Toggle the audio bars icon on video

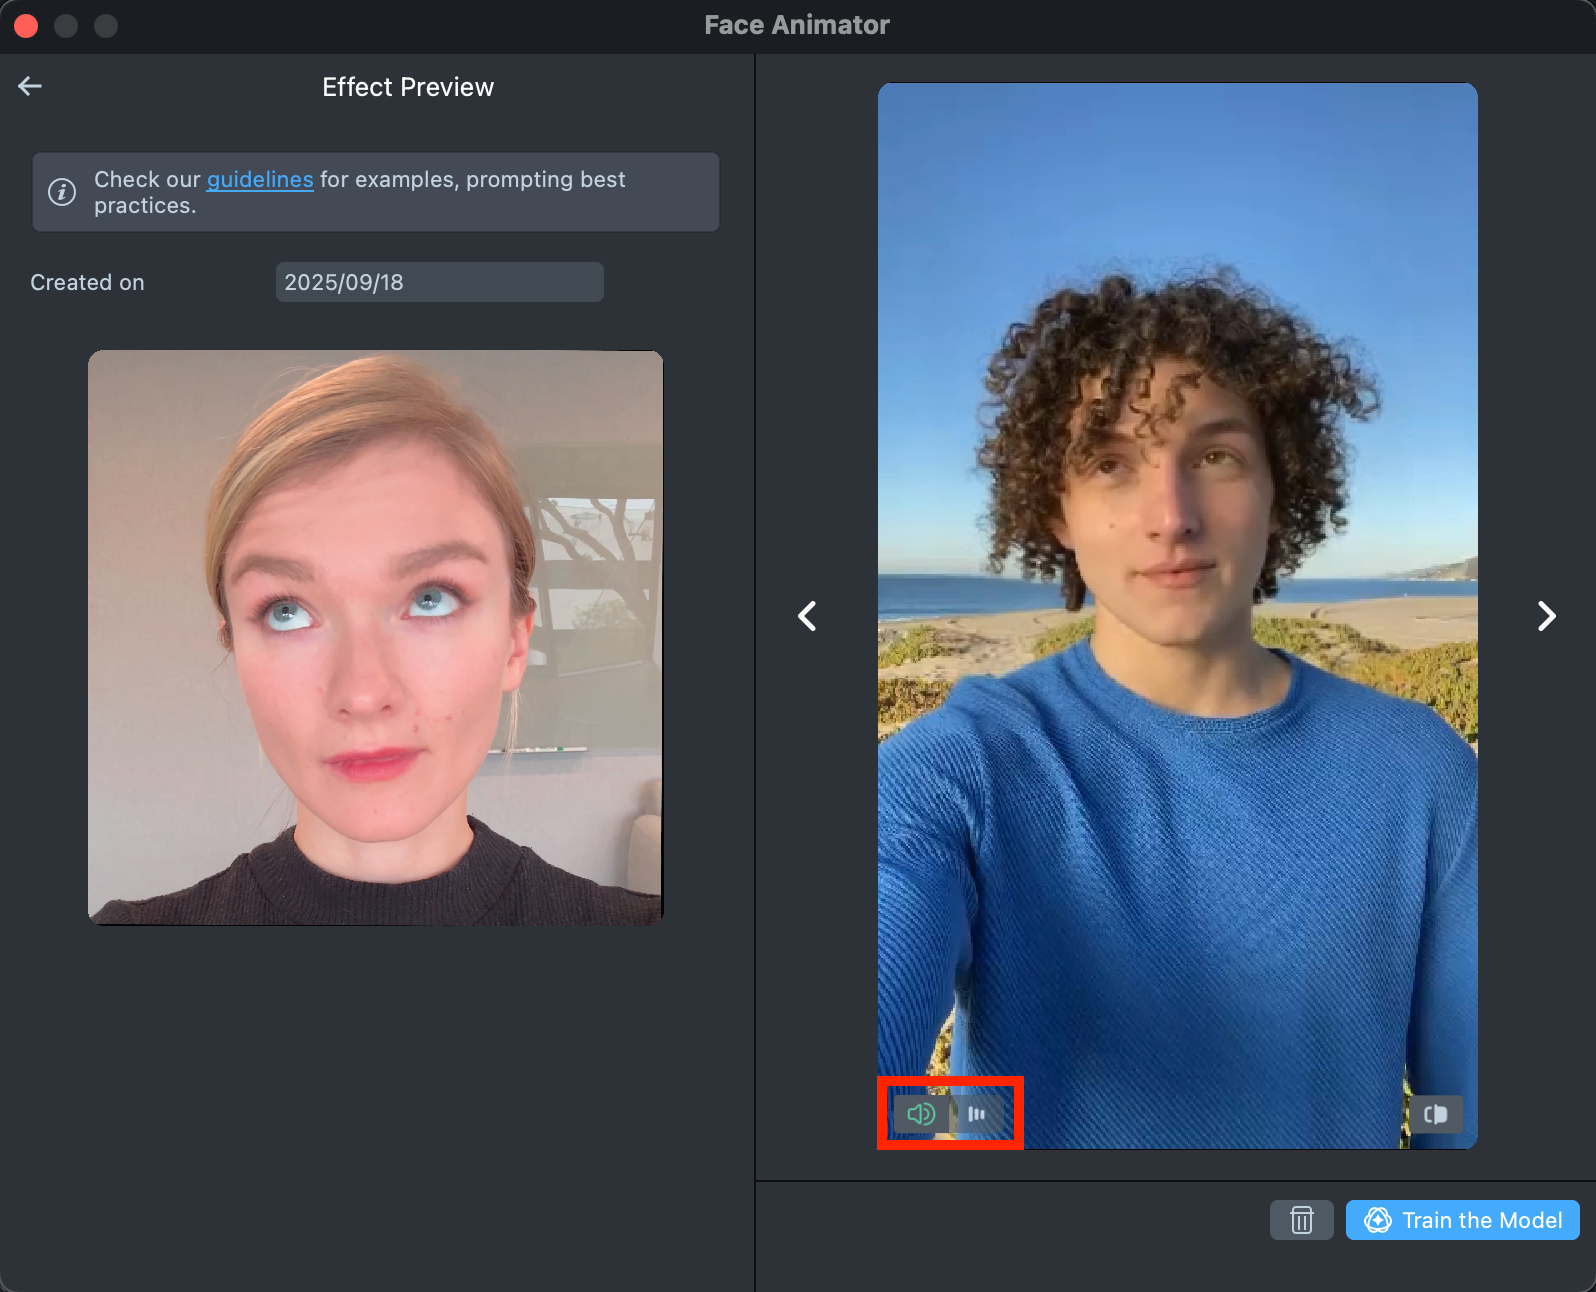pyautogui.click(x=977, y=1114)
